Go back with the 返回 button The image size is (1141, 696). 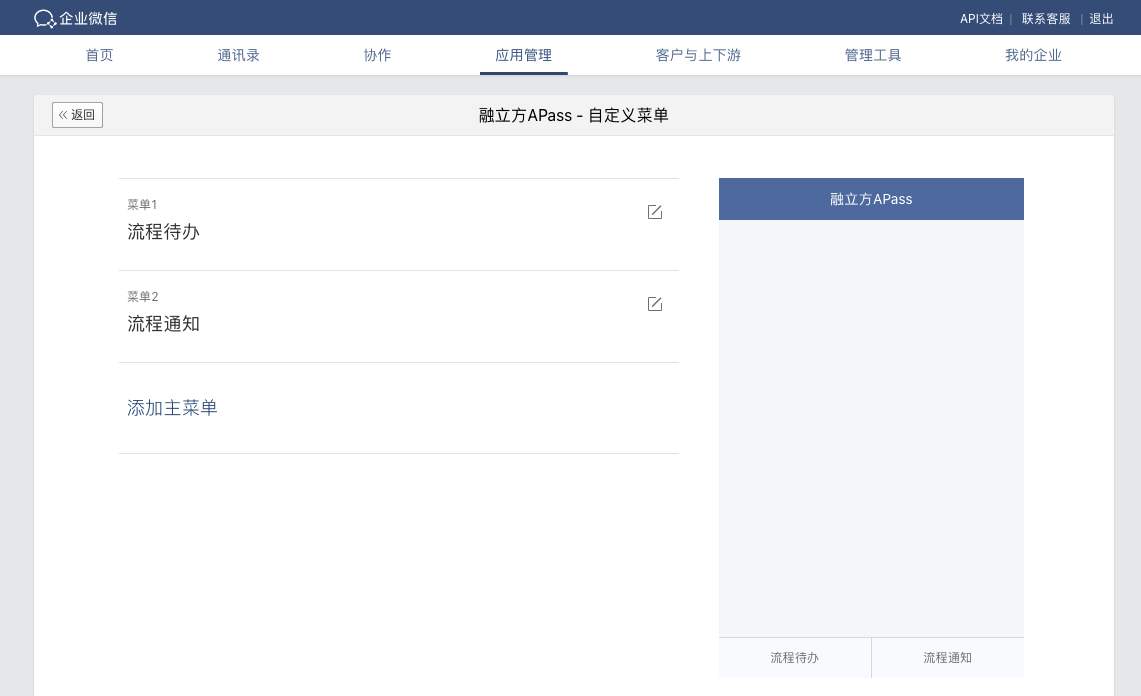77,115
